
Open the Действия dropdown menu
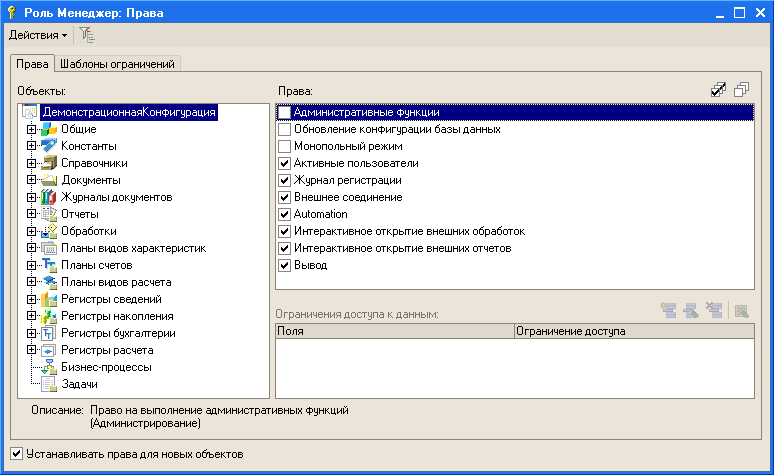click(38, 35)
